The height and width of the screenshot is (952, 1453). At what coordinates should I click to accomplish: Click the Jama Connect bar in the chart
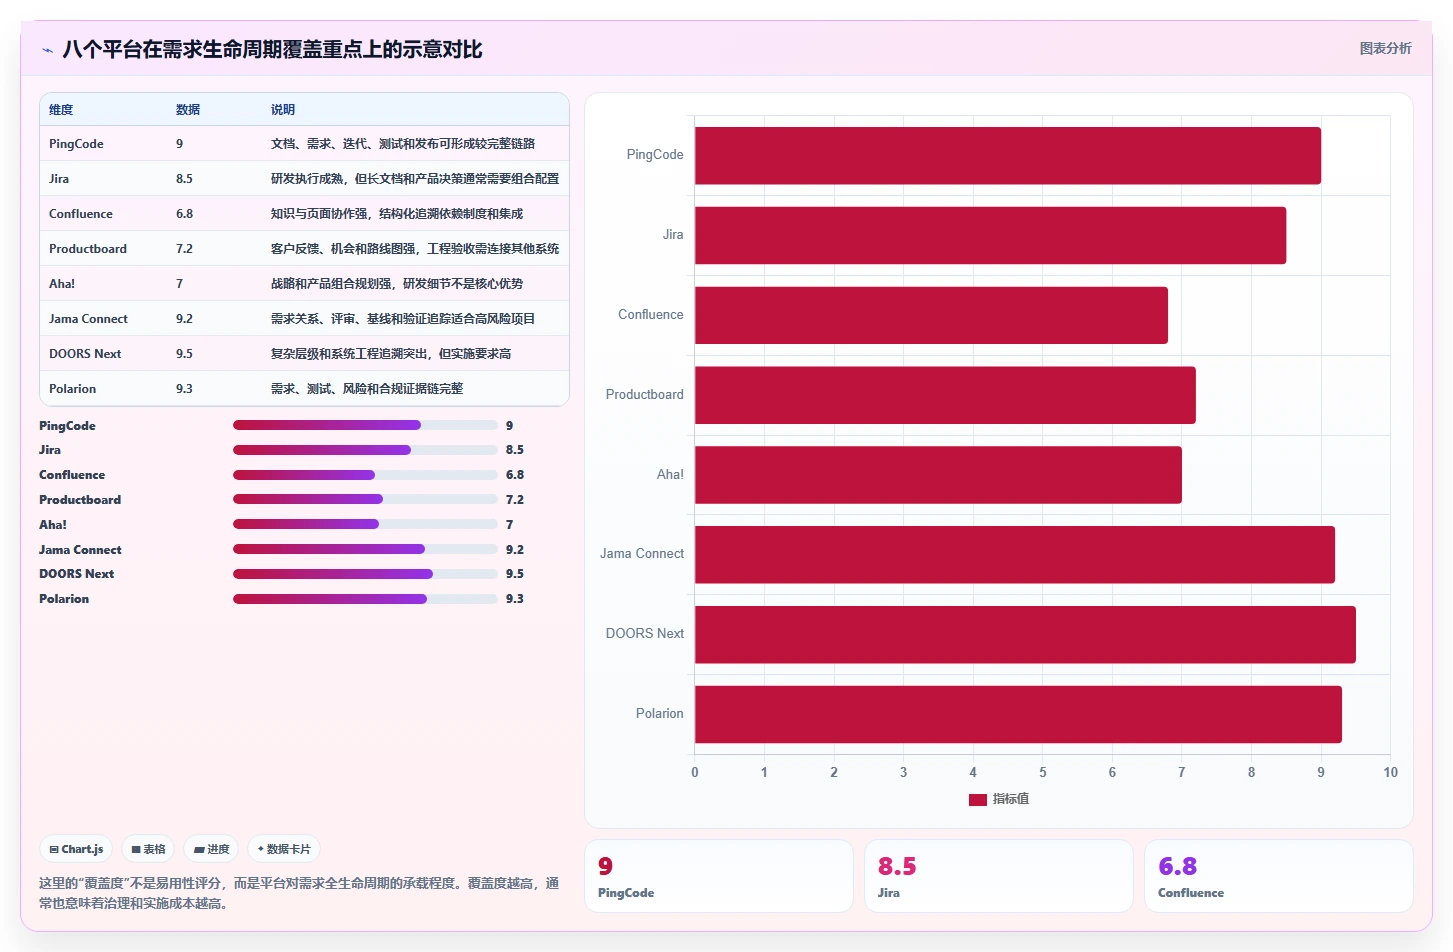(x=1015, y=555)
